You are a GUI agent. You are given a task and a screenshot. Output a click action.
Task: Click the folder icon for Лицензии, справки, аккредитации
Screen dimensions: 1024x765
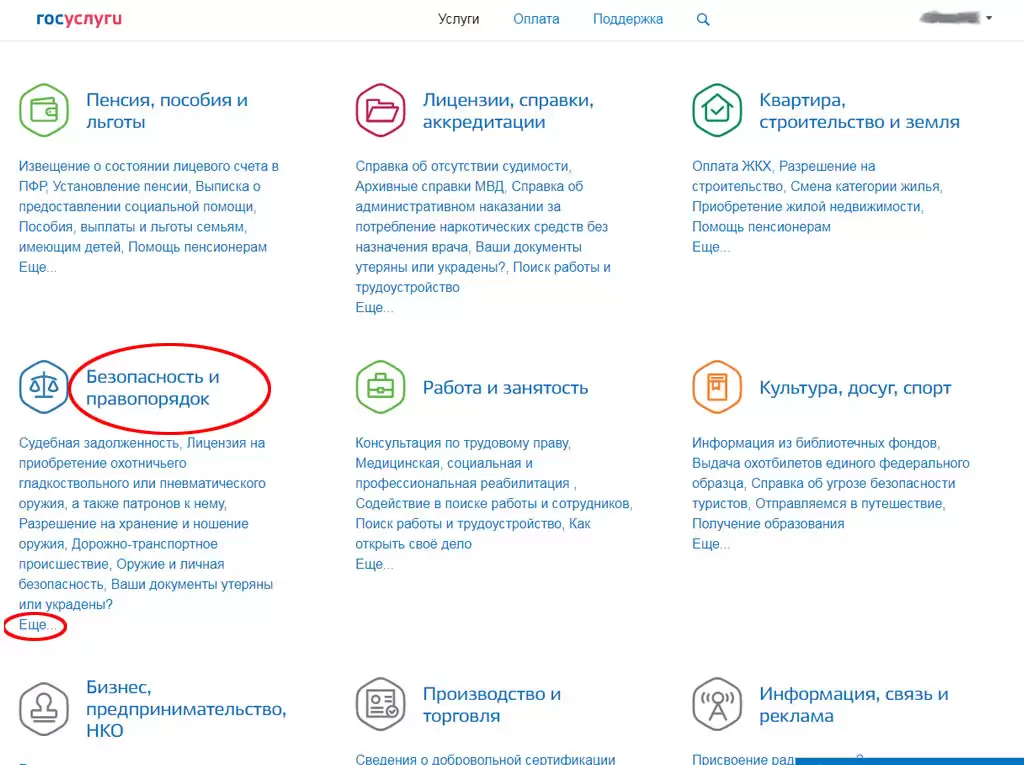[380, 110]
